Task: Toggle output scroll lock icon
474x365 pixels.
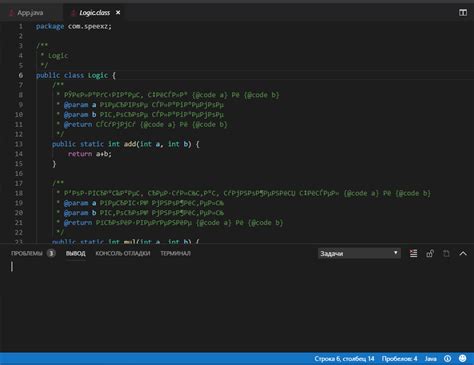Action: tap(430, 254)
